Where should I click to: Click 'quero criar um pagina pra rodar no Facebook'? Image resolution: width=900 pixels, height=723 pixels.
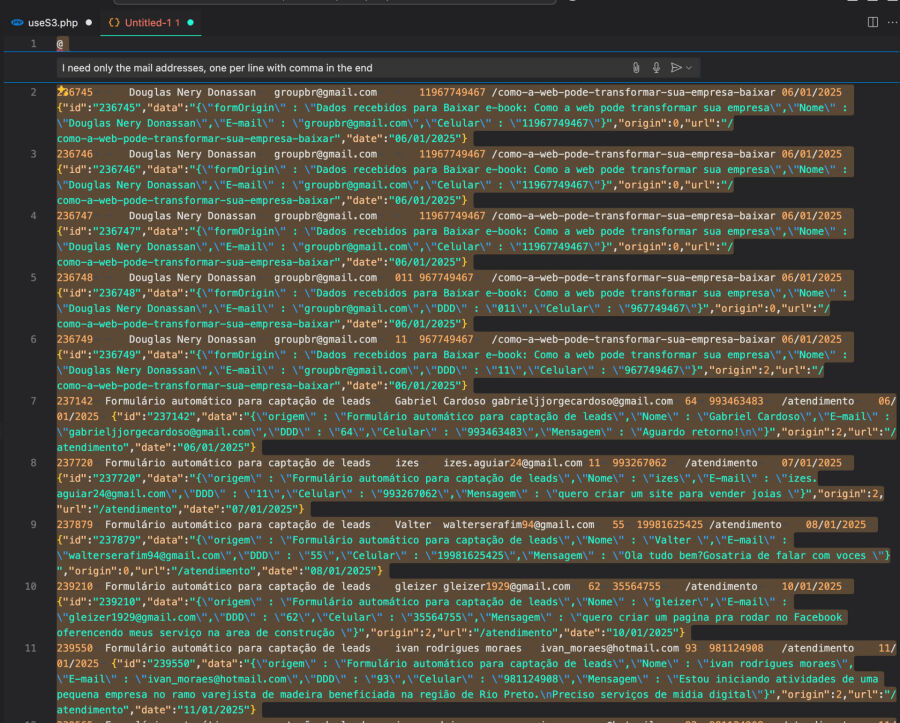point(712,617)
